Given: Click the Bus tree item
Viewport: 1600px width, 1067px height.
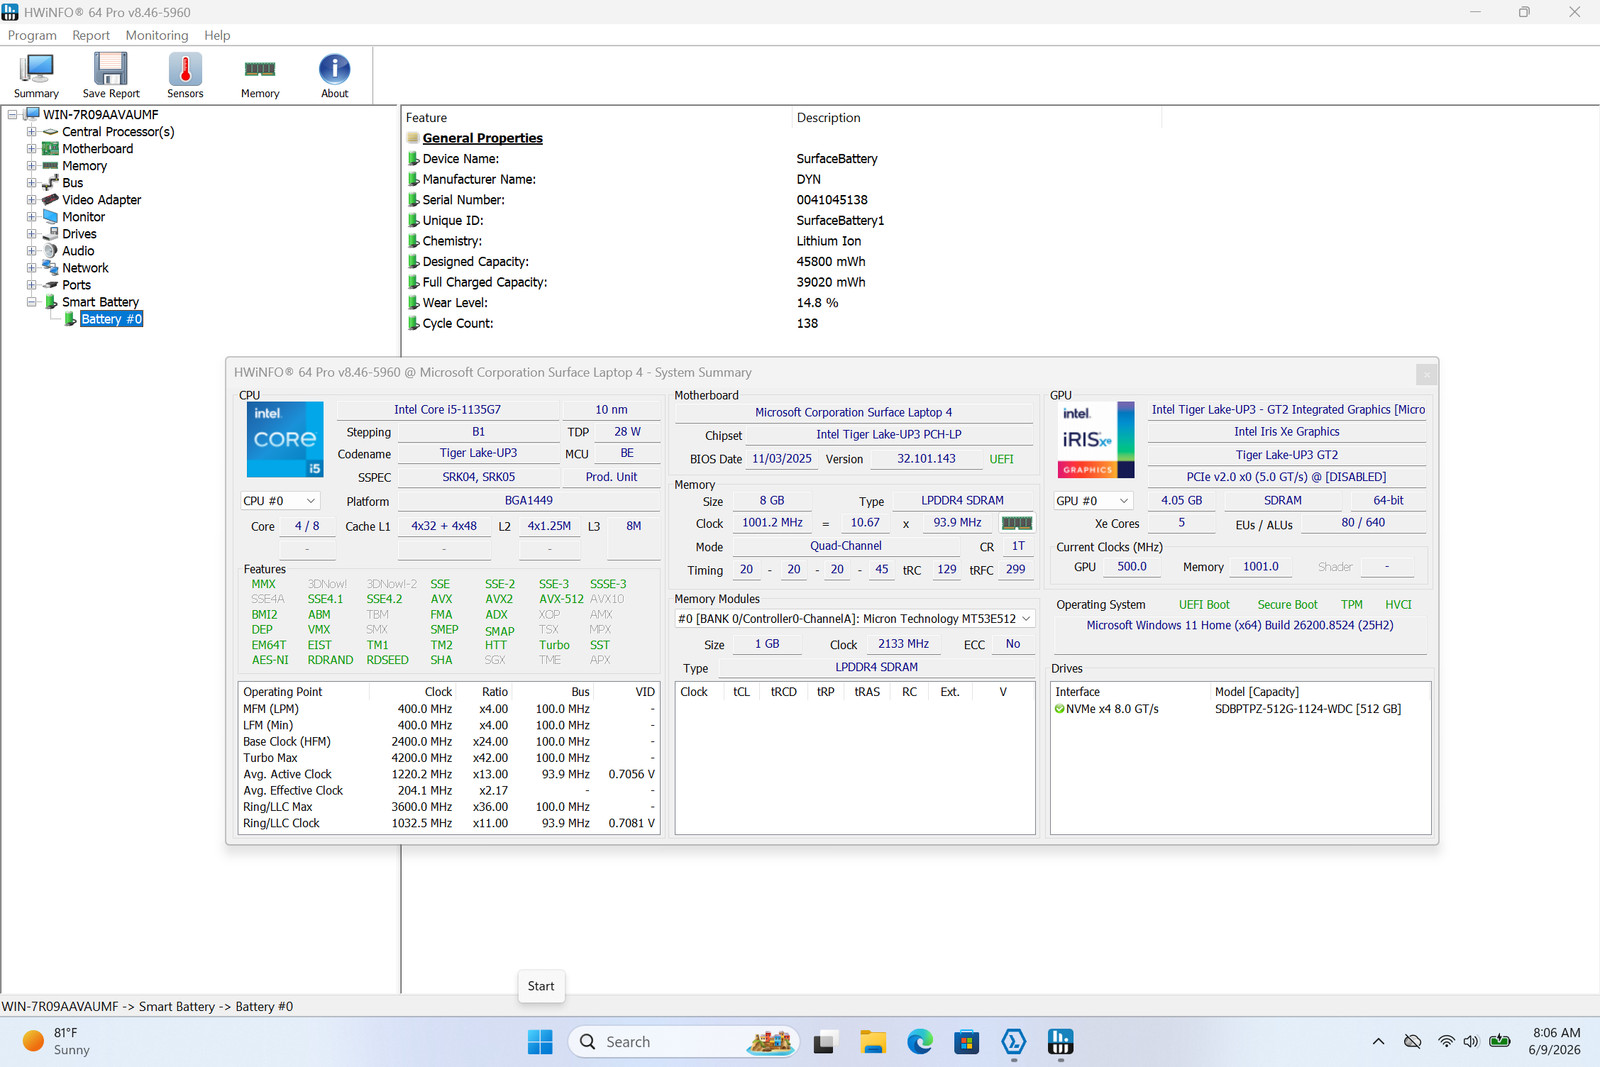Looking at the screenshot, I should click(x=72, y=183).
